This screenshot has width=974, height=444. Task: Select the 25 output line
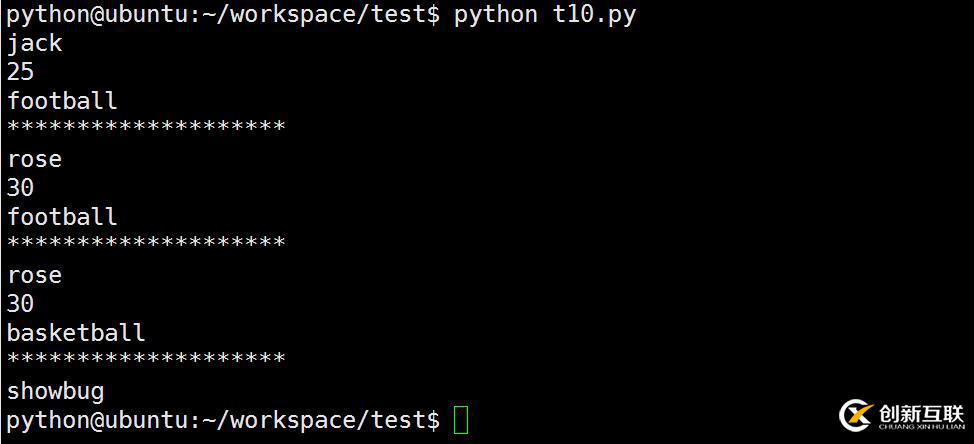[x=21, y=72]
